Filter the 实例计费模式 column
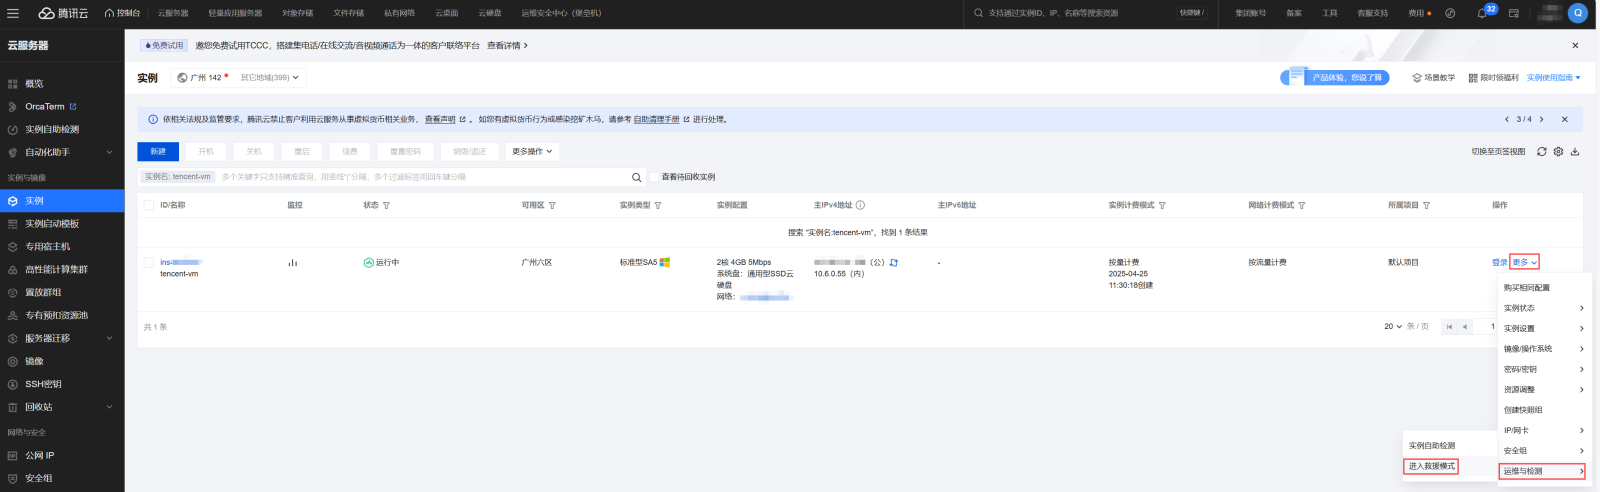 (x=1162, y=205)
